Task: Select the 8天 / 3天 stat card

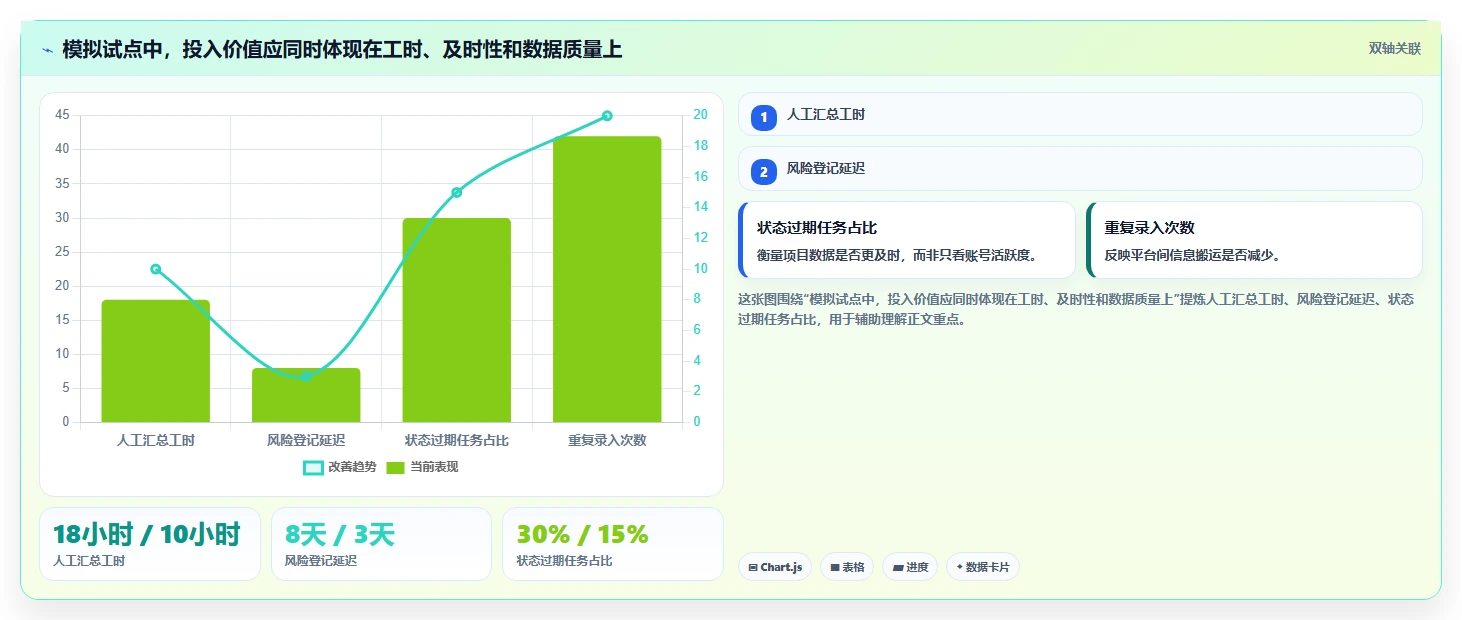Action: [381, 544]
